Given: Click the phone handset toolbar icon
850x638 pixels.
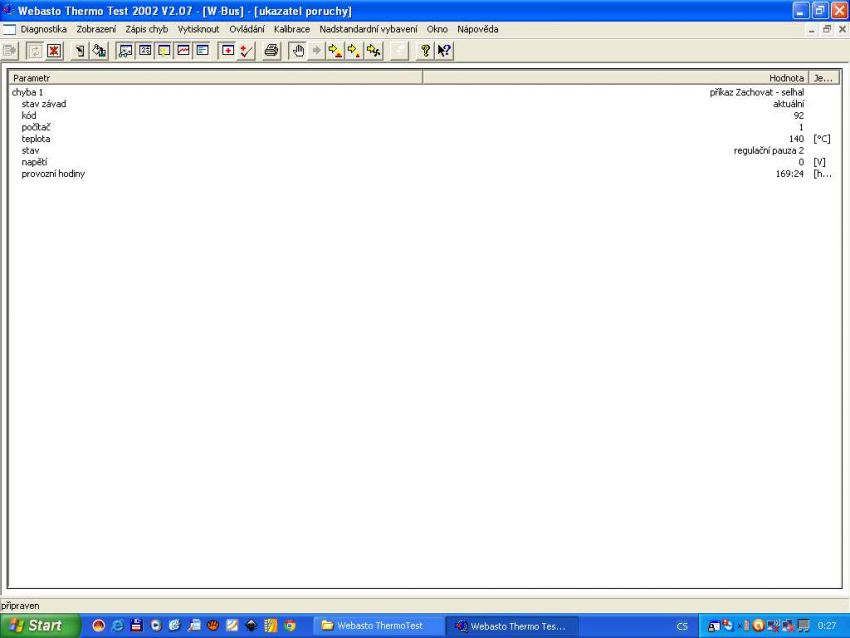Looking at the screenshot, I should pyautogui.click(x=80, y=51).
